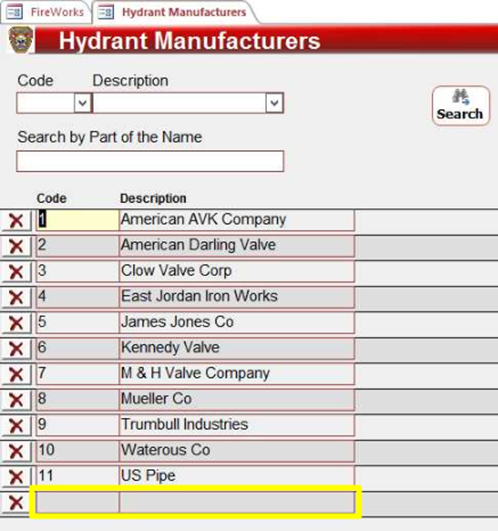
Task: Click the empty new-row Code cell
Action: (x=78, y=503)
